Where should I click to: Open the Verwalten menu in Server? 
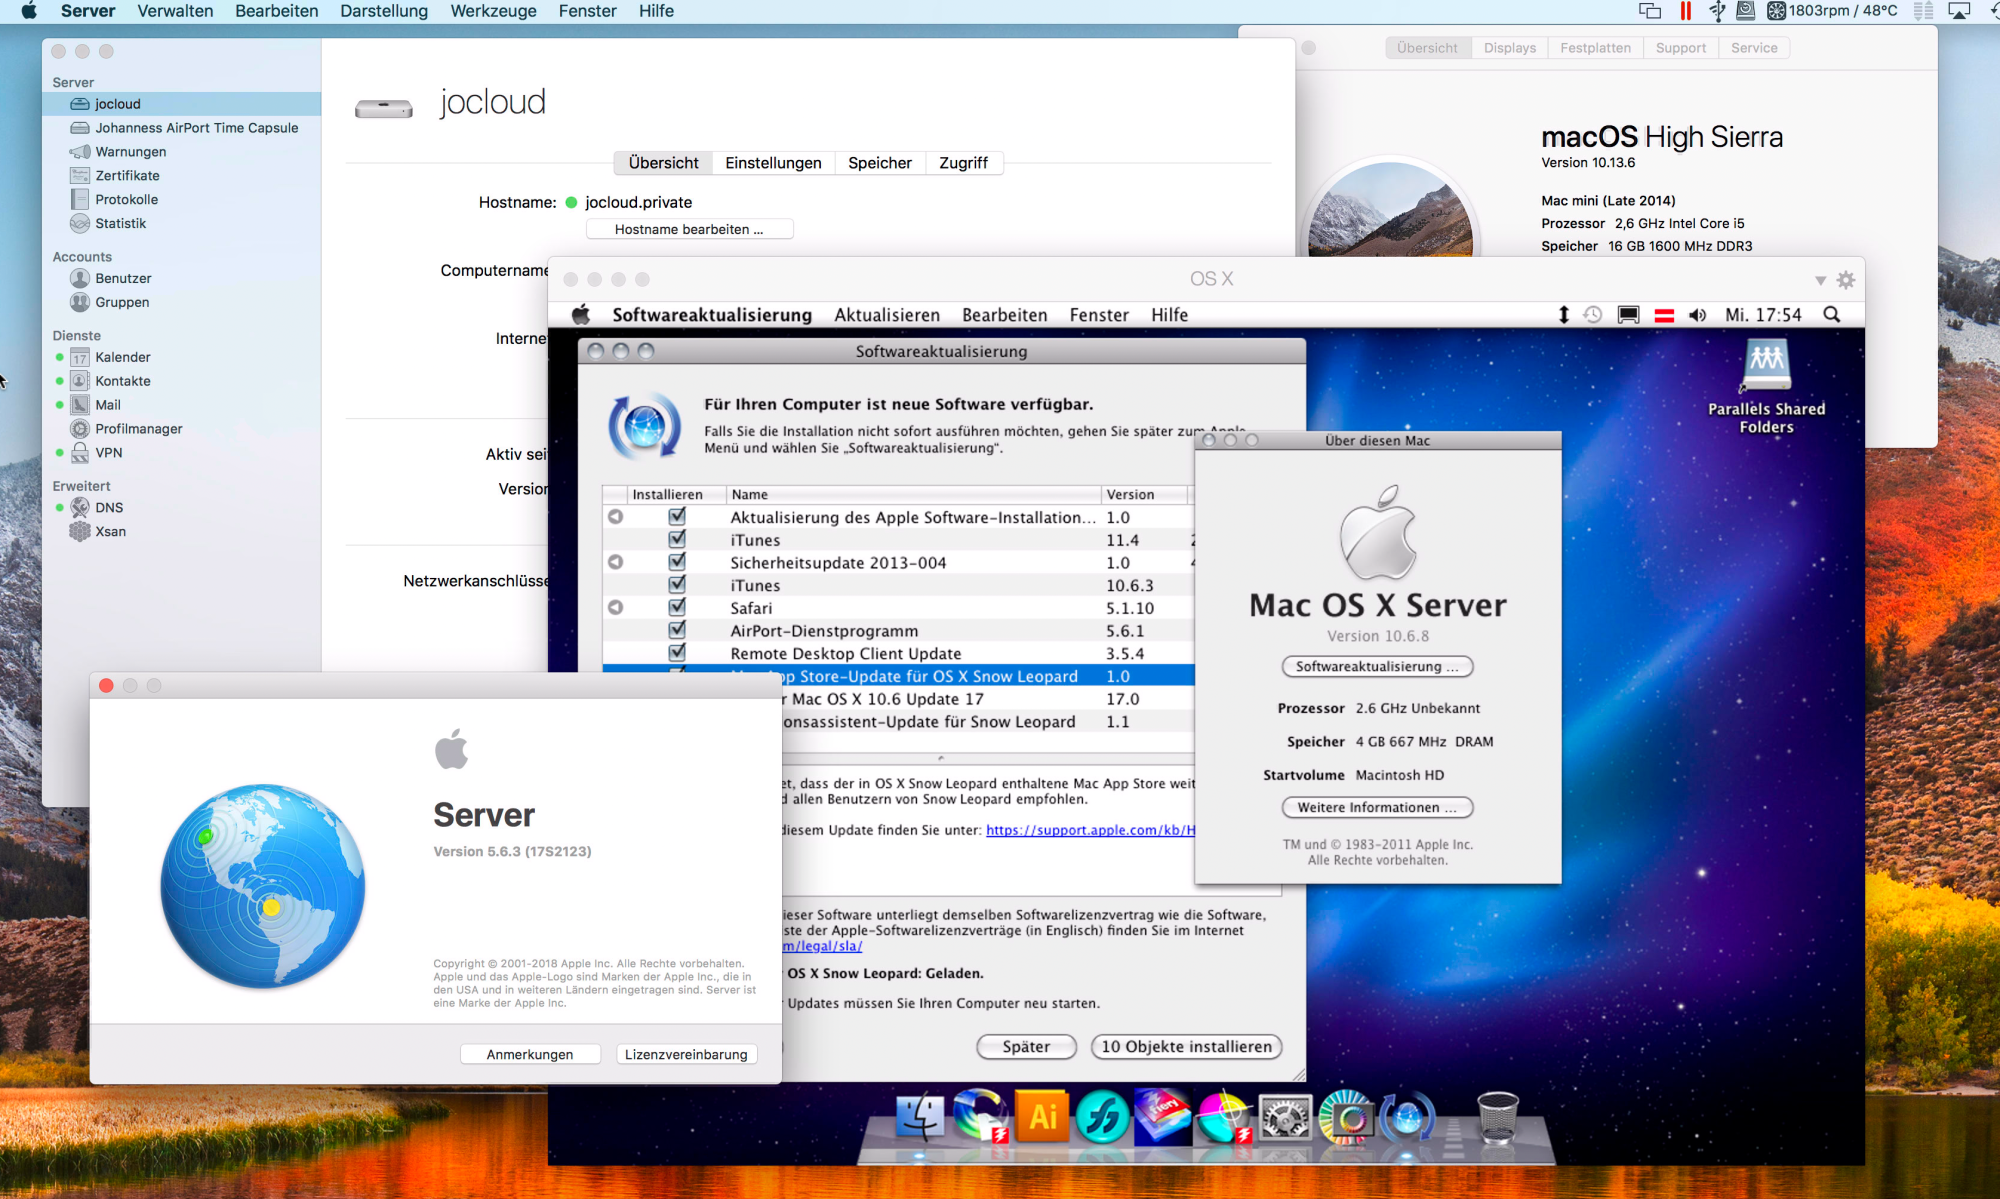click(x=175, y=11)
